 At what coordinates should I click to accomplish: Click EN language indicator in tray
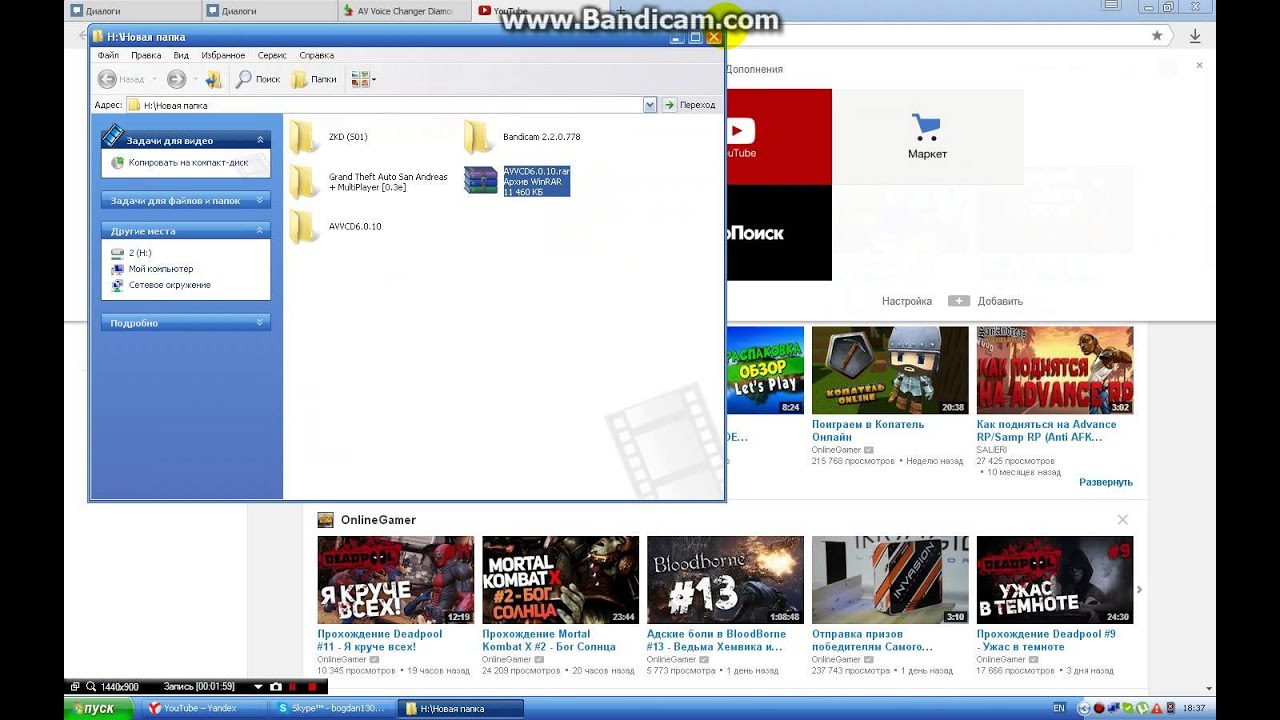(x=1059, y=708)
